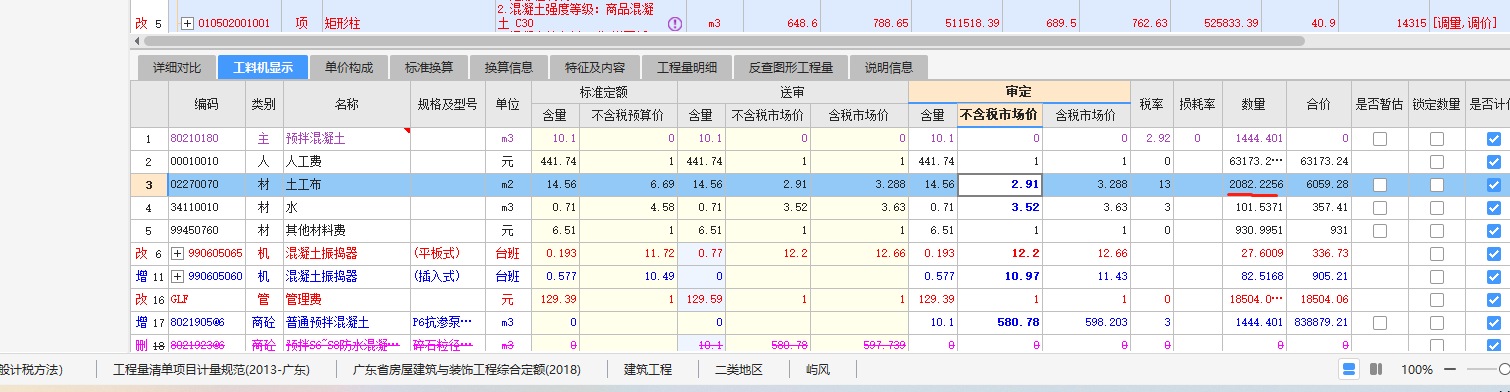Open the 详细对比 tab

point(176,68)
